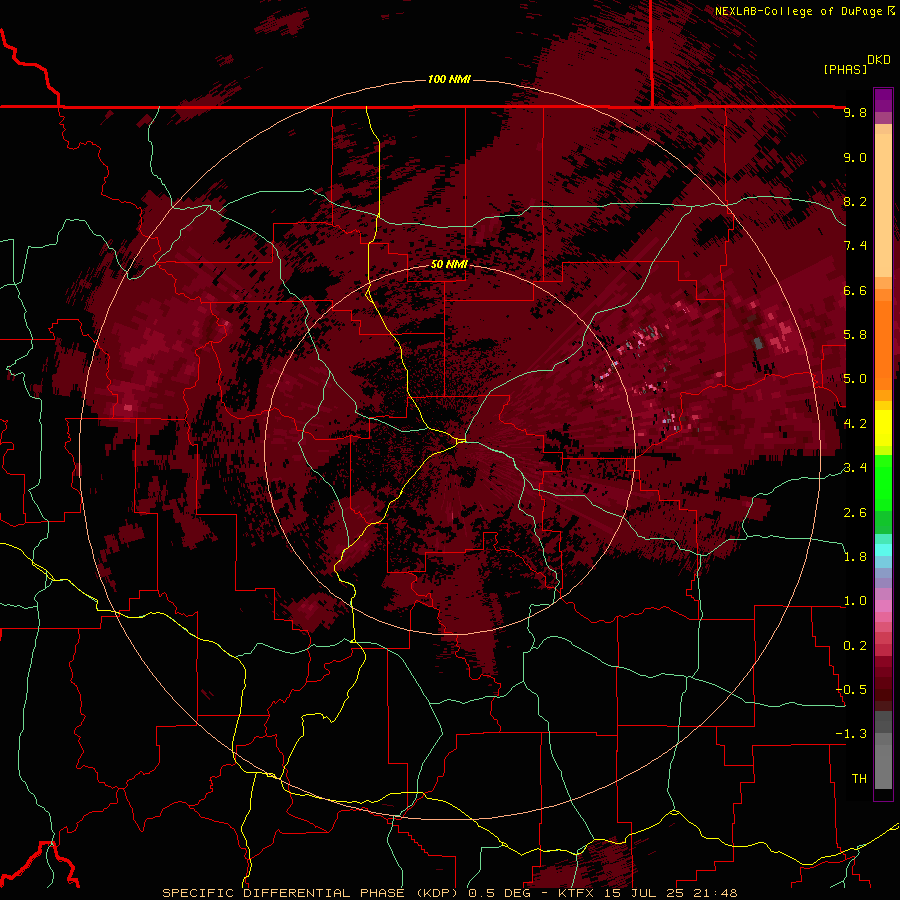The image size is (900, 900).
Task: Click the KTFX 15 JUL 25 21:48 timestamp
Action: (647, 893)
